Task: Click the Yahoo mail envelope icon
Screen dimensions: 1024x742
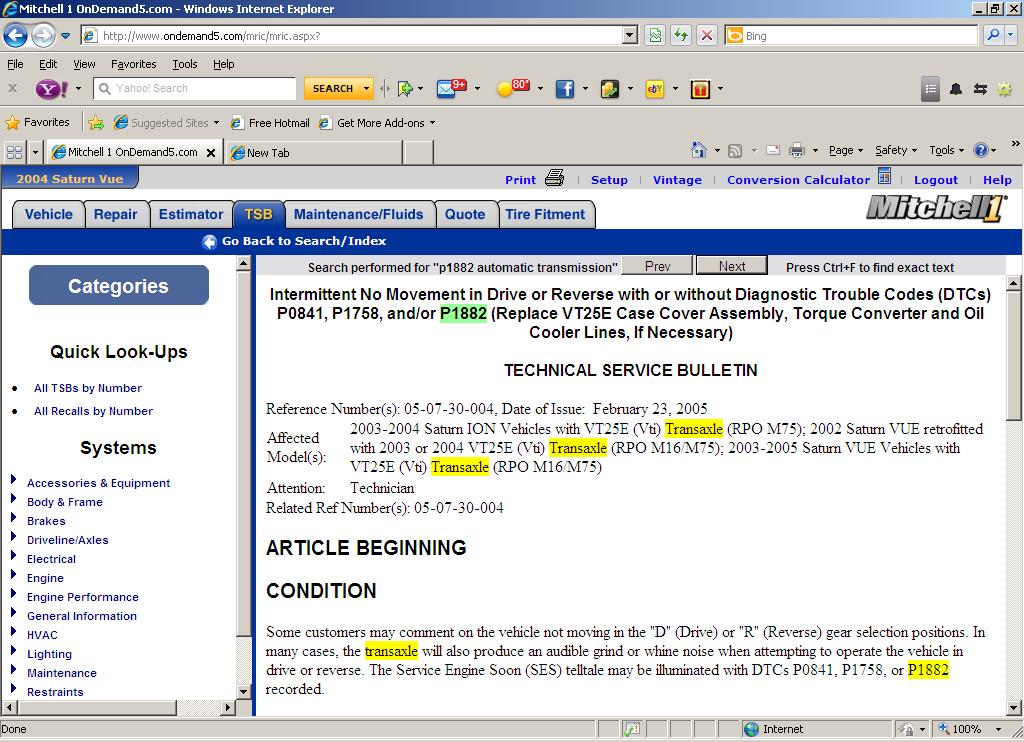Action: (x=447, y=89)
